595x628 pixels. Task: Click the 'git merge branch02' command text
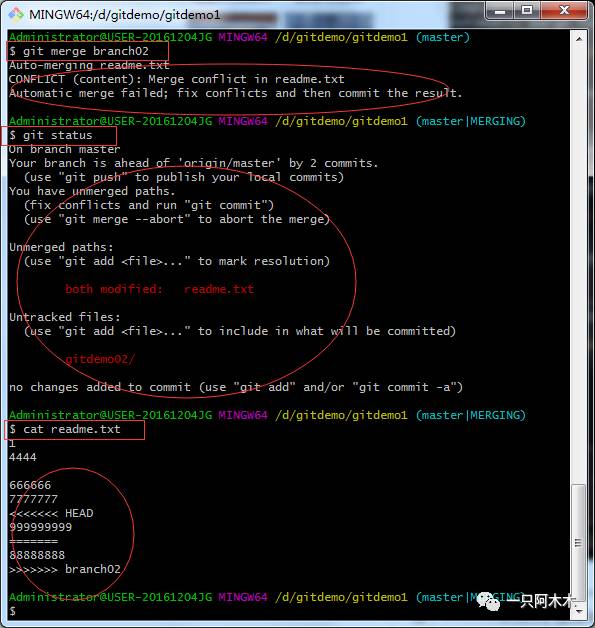pyautogui.click(x=86, y=51)
